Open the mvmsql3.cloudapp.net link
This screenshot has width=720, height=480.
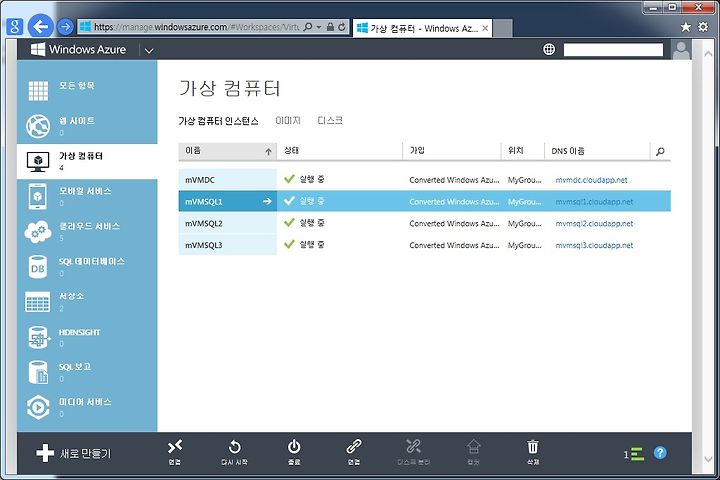[x=594, y=245]
